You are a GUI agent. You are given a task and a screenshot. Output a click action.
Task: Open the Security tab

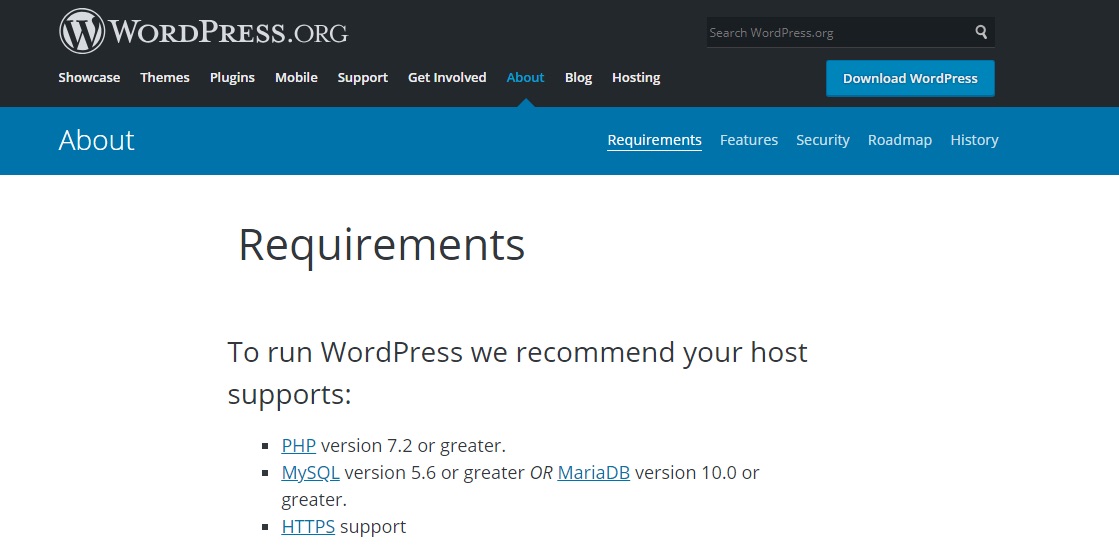(822, 140)
